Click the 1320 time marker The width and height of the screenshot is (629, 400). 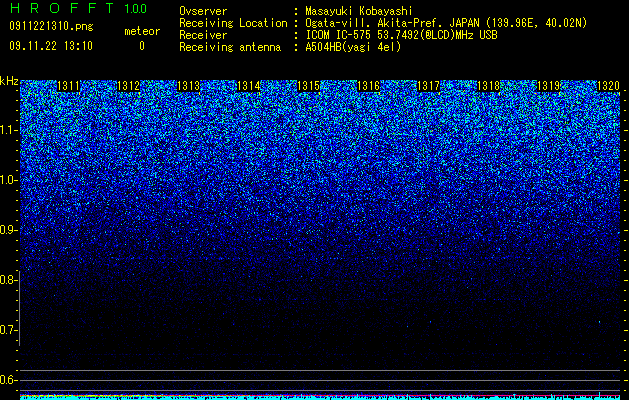(x=609, y=86)
